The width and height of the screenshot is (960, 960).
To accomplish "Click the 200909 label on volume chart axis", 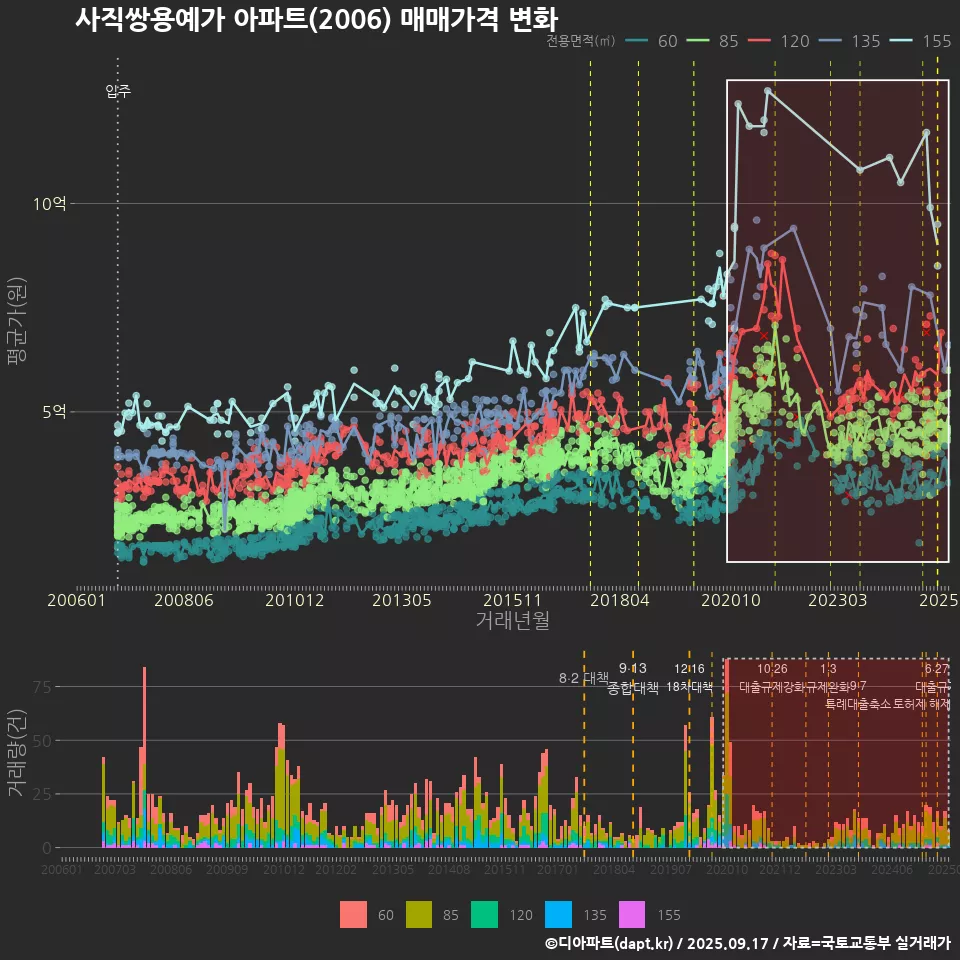I will 227,869.
